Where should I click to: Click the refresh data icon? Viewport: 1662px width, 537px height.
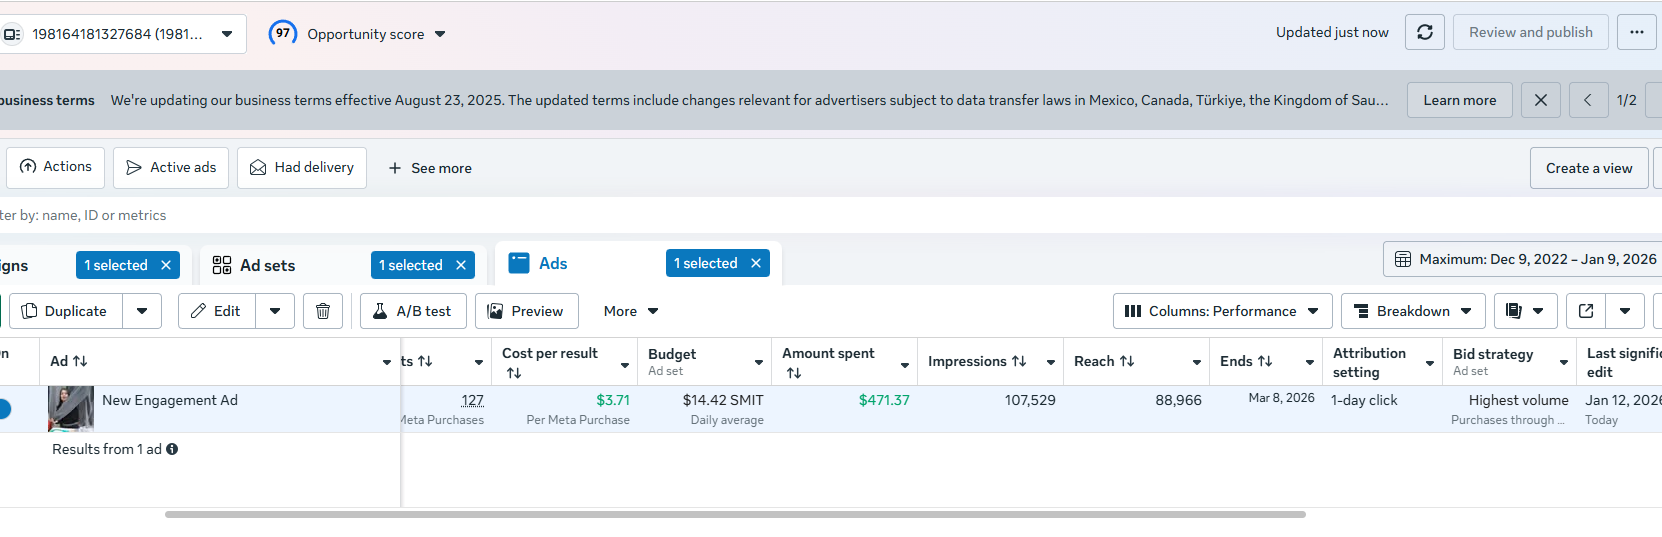pos(1424,33)
